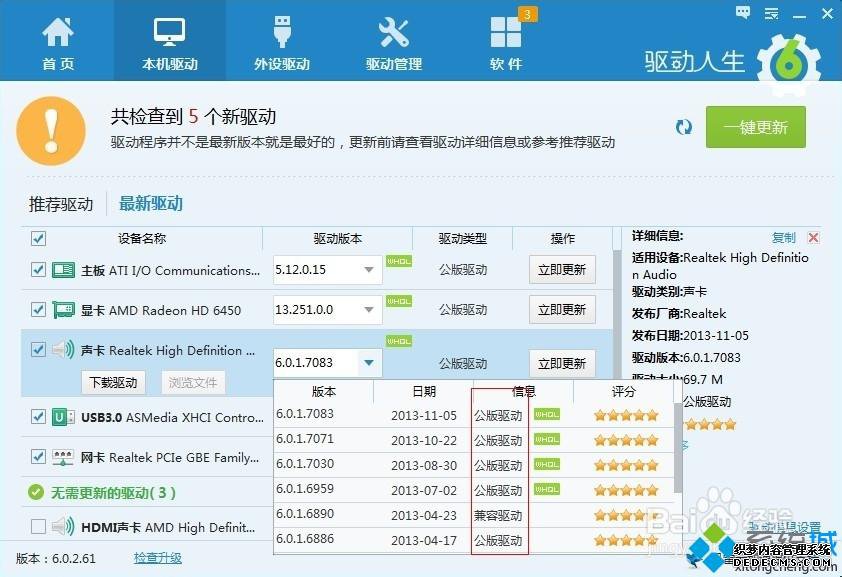Uncheck the 声卡 Realtek High Definition checkbox

coord(38,350)
